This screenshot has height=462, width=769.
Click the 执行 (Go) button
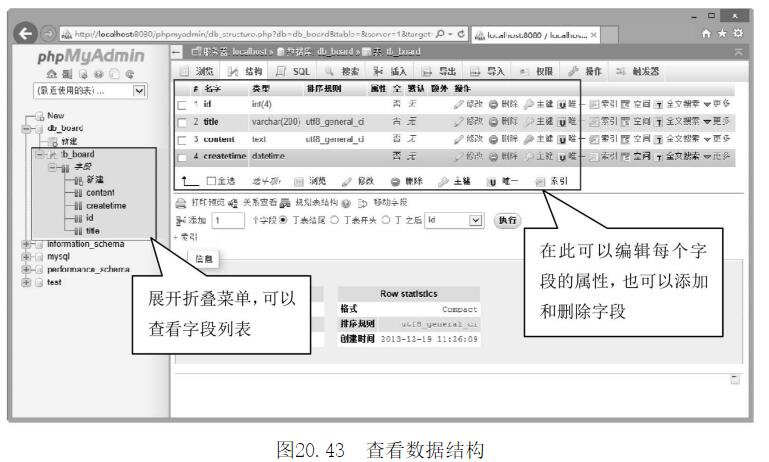pyautogui.click(x=508, y=220)
